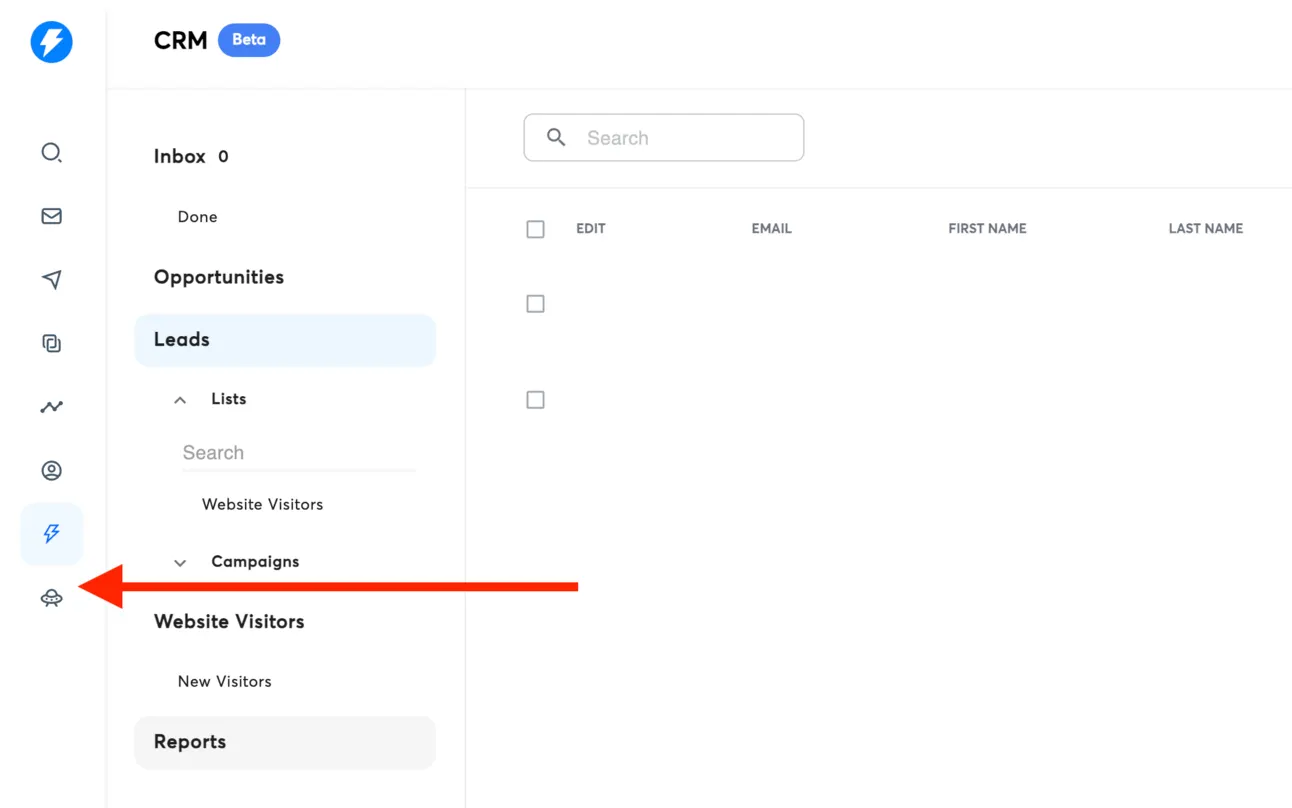Click the FIRST NAME column header
Viewport: 1292px width, 808px height.
tap(987, 229)
